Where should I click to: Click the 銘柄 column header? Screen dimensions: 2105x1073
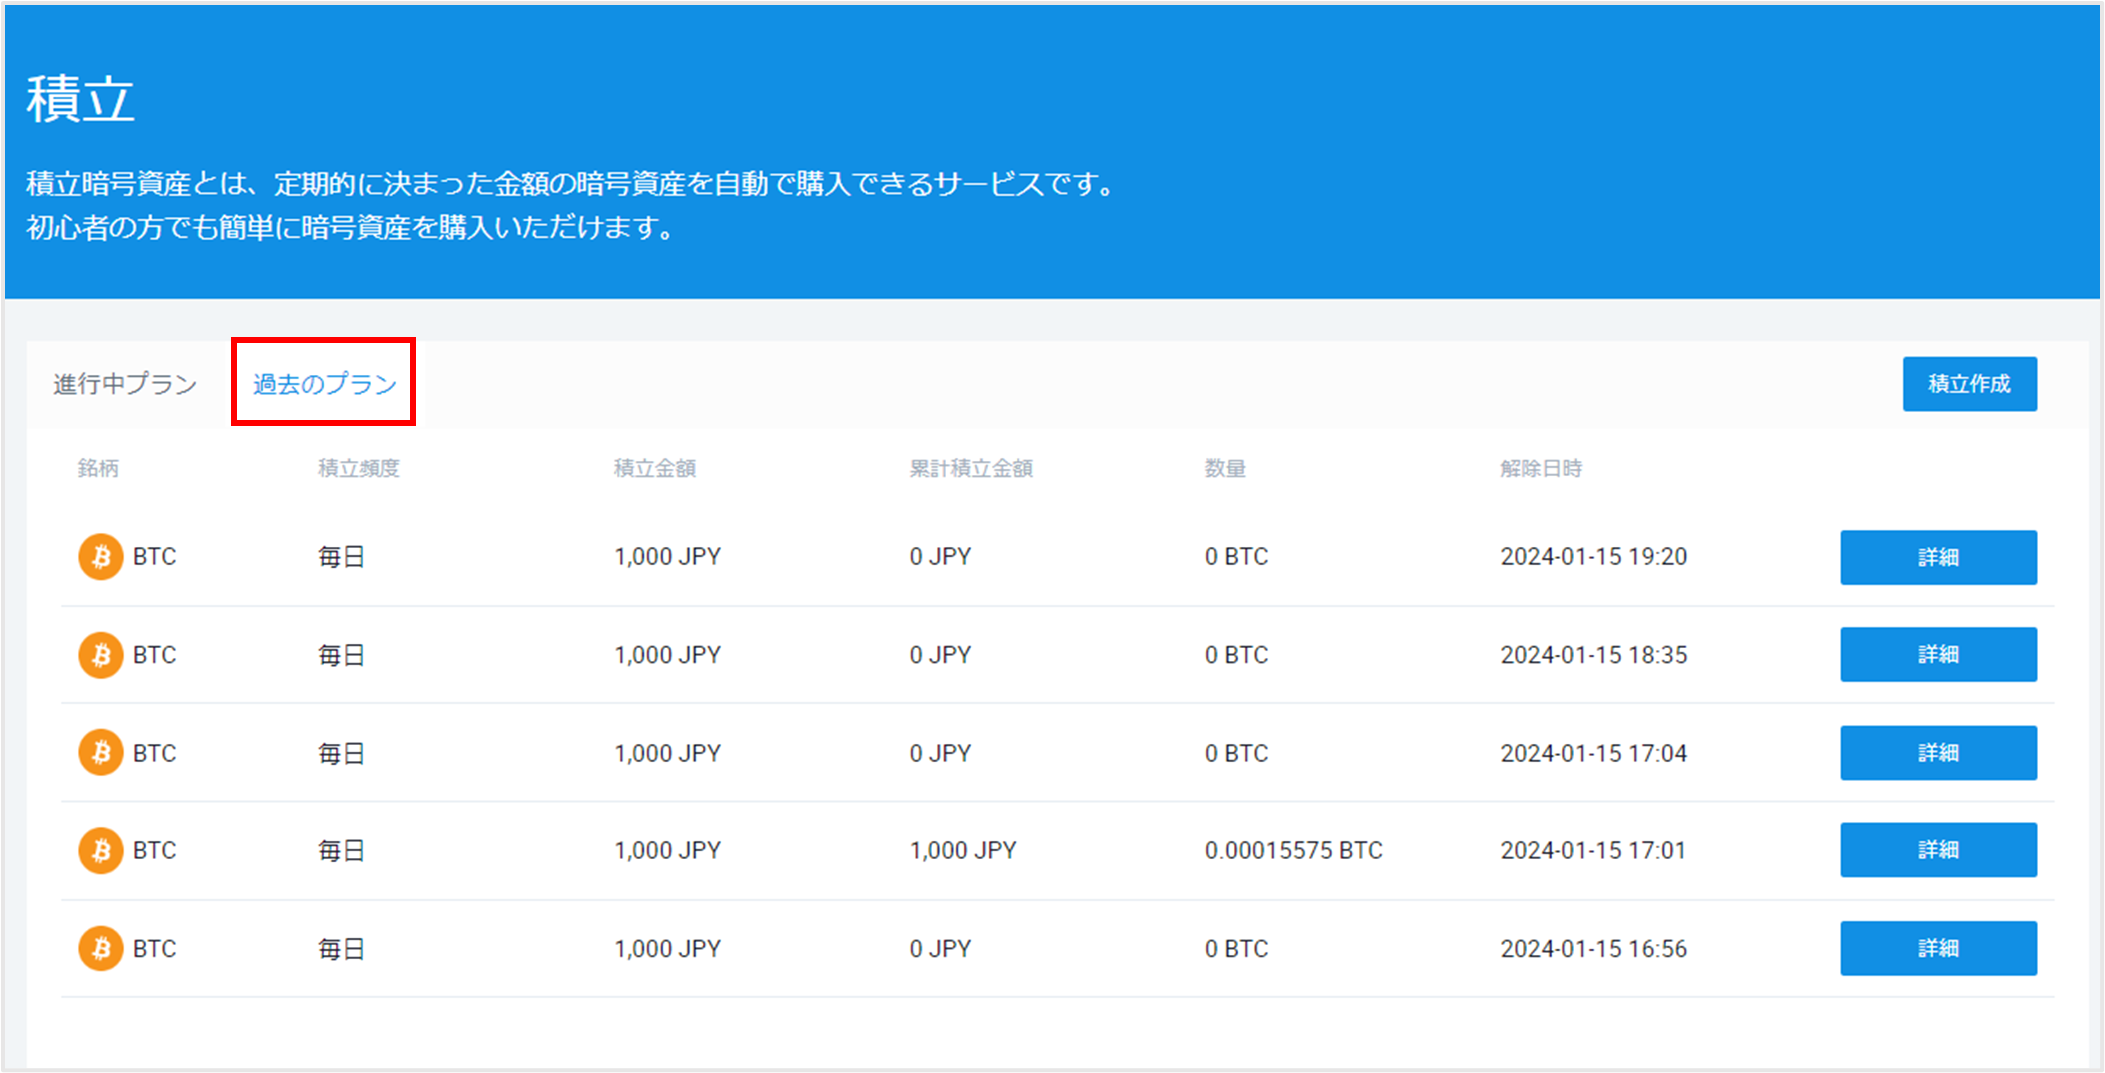click(98, 468)
